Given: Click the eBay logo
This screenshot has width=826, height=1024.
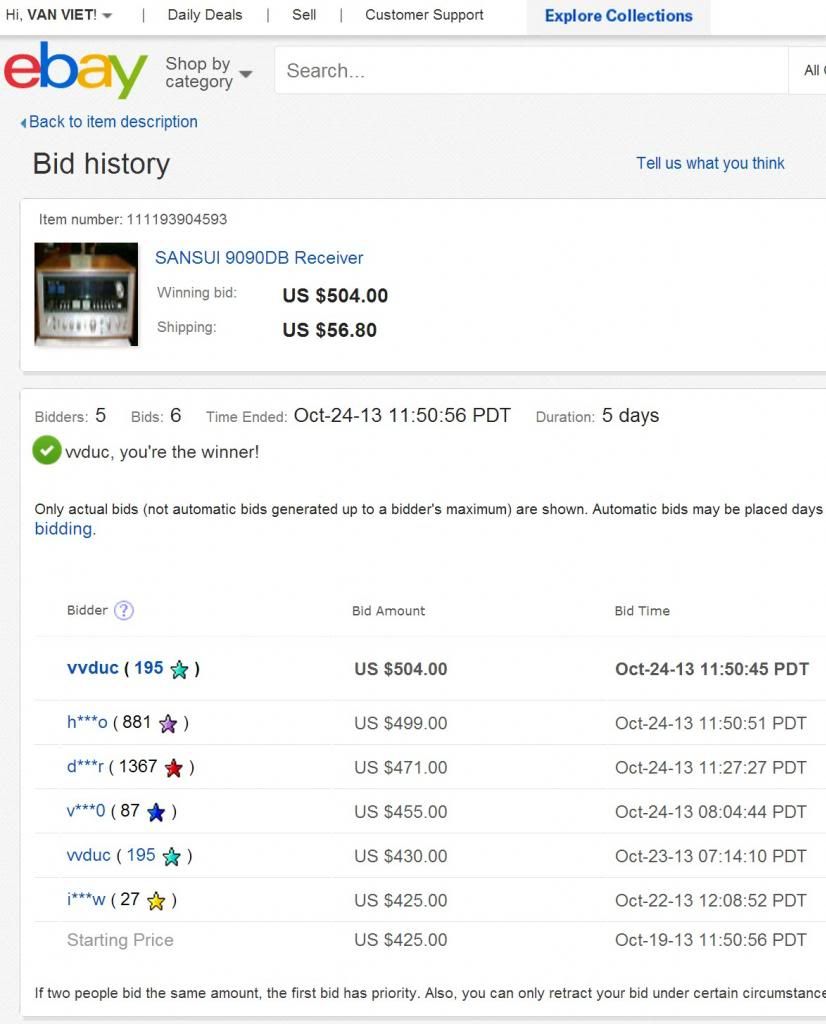Looking at the screenshot, I should pyautogui.click(x=76, y=69).
